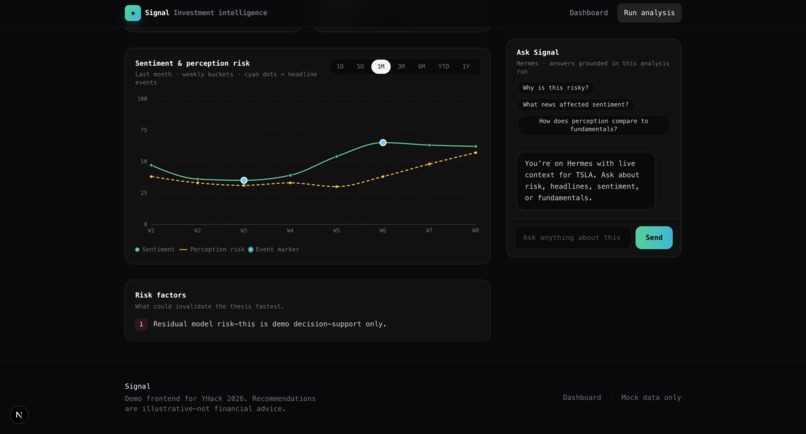Open Dashboard in the top navigation
Image resolution: width=806 pixels, height=434 pixels.
[588, 13]
